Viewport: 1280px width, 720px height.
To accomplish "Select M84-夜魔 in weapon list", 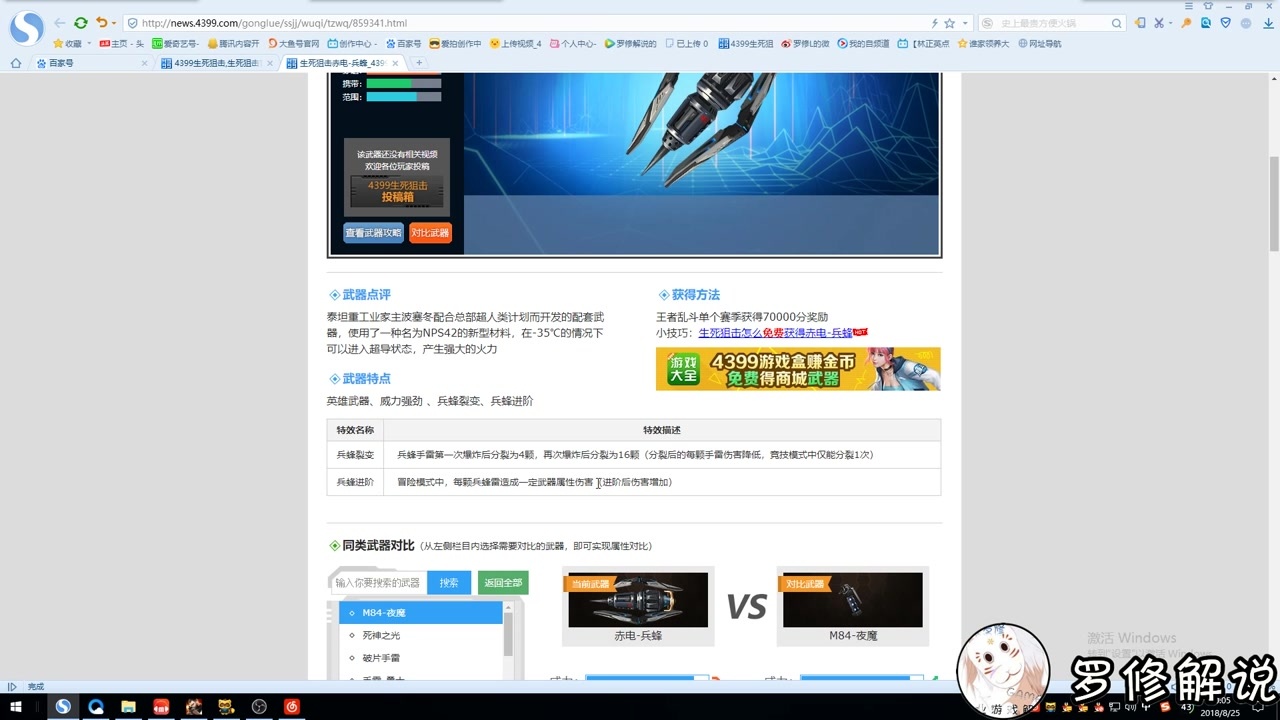I will (420, 613).
